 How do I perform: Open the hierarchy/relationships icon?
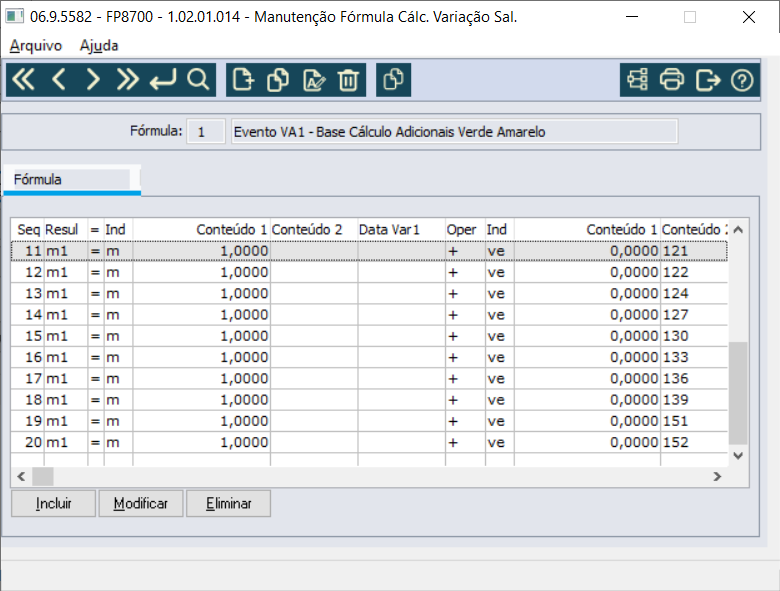coord(637,80)
